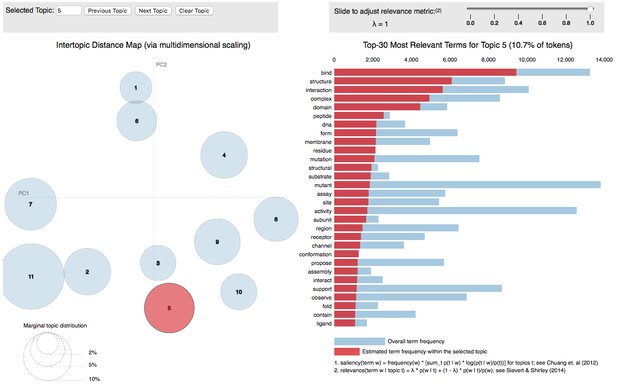The height and width of the screenshot is (388, 617).
Task: Click the red topic 5 circle
Action: 169,308
